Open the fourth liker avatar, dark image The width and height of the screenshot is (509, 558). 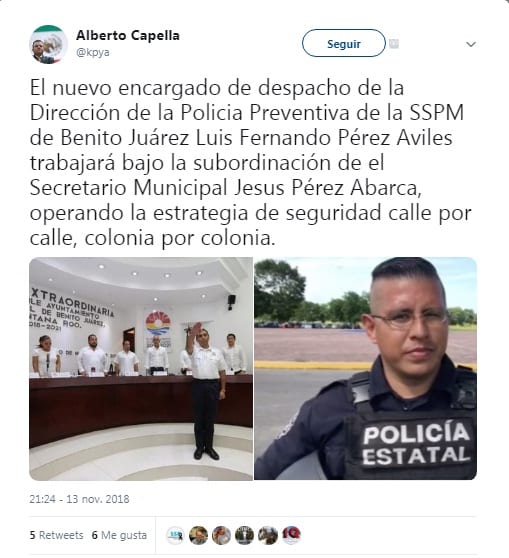pyautogui.click(x=245, y=535)
